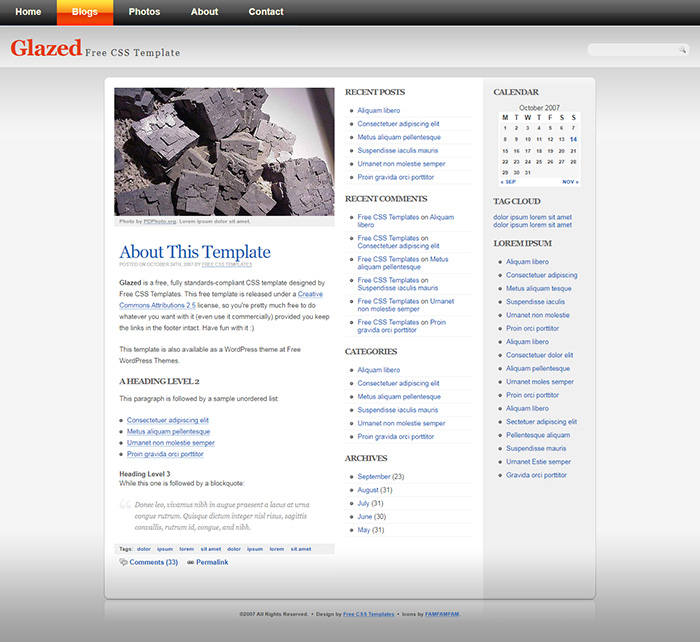Select day 14 in the calendar

tap(573, 139)
